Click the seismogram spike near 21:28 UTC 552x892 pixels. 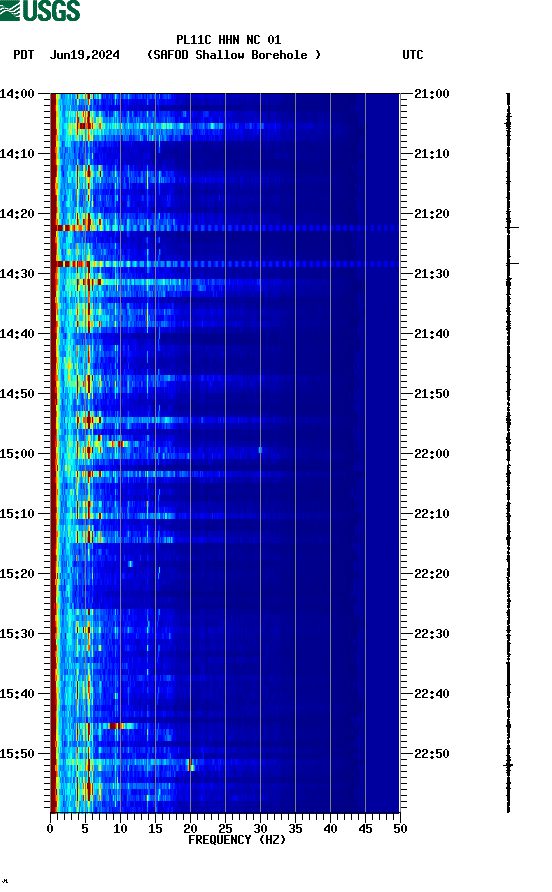[x=513, y=263]
